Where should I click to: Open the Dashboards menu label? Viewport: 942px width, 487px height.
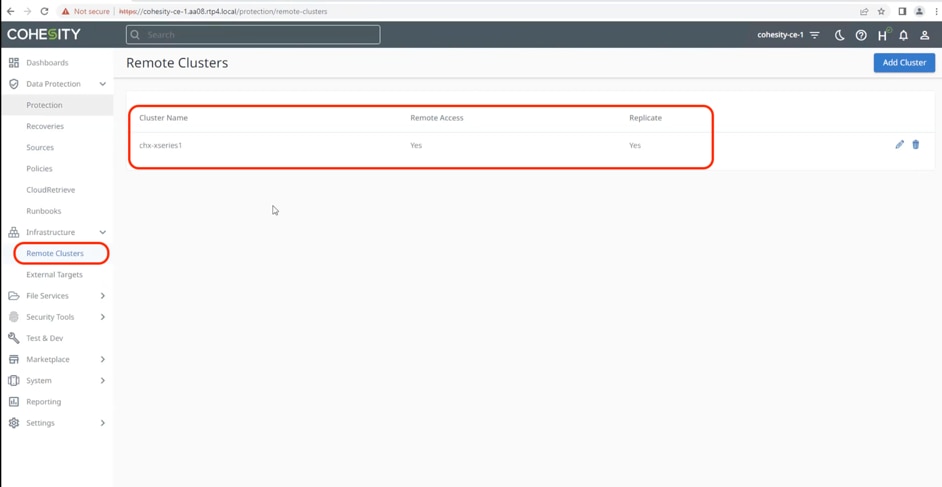(x=47, y=62)
